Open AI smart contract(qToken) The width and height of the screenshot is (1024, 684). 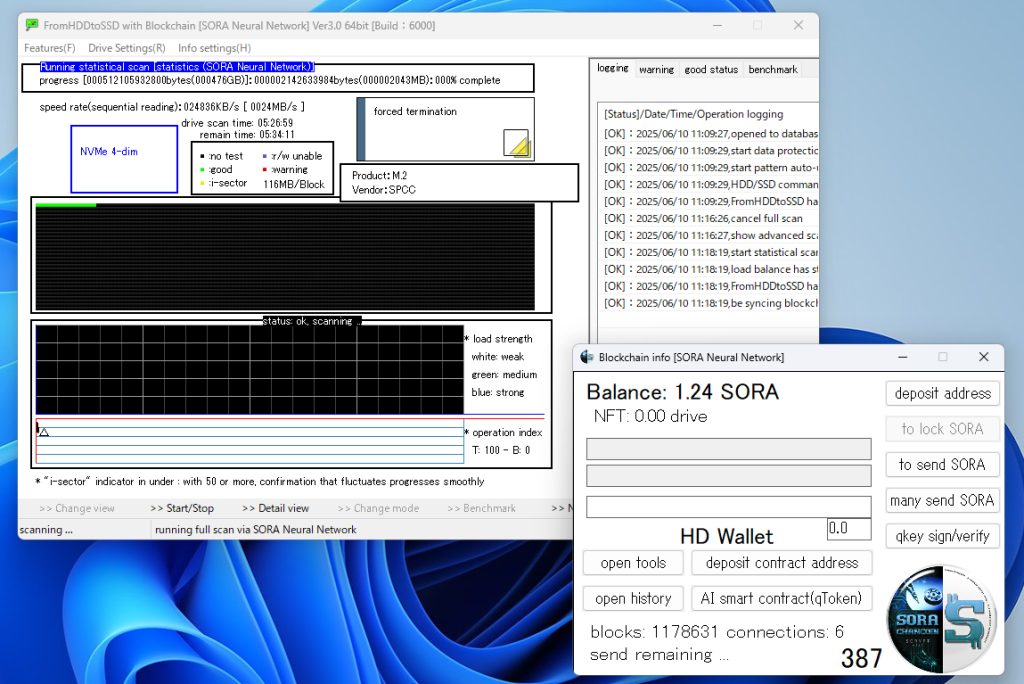[781, 598]
